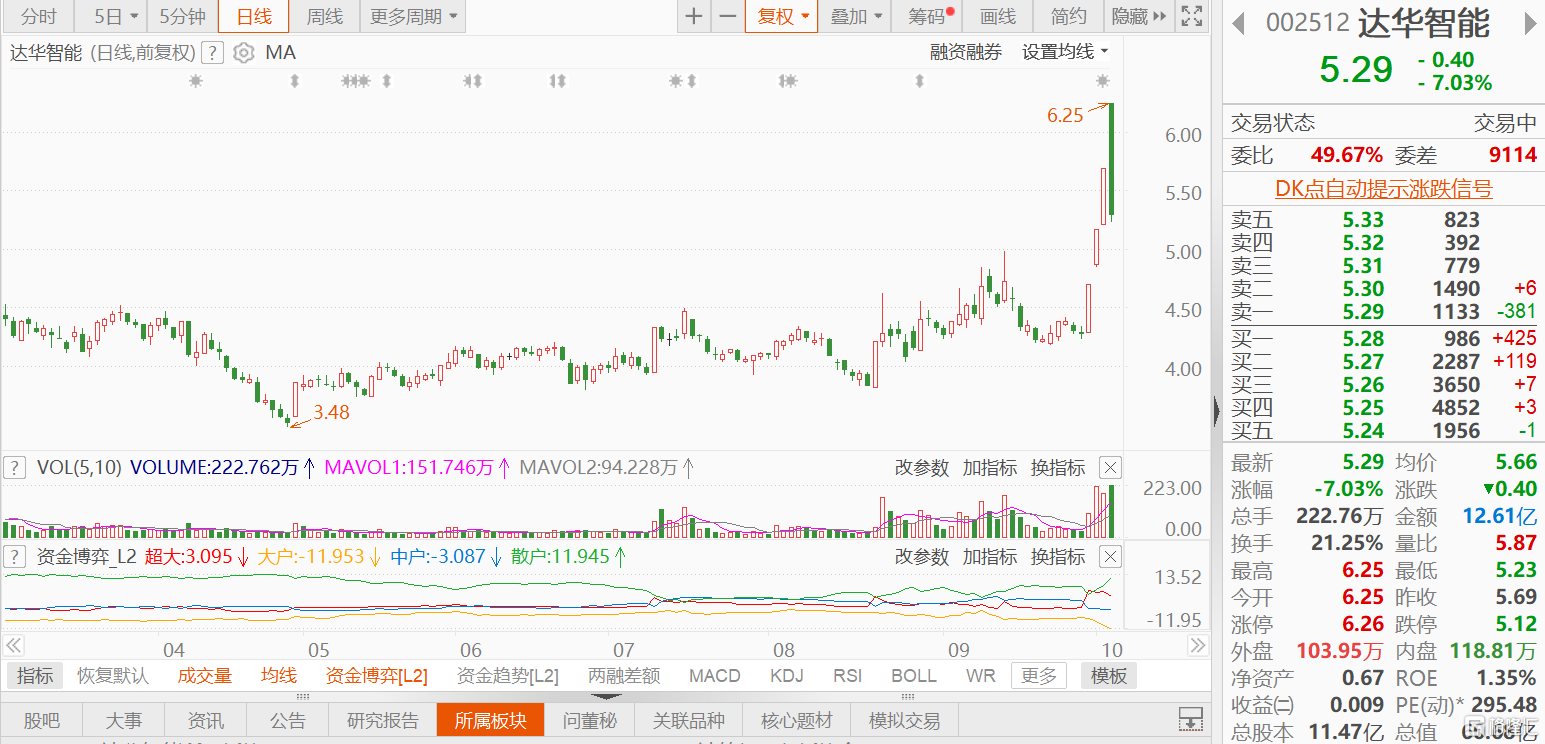Open 更多周期 dropdown
Viewport: 1545px width, 744px height.
pos(414,16)
